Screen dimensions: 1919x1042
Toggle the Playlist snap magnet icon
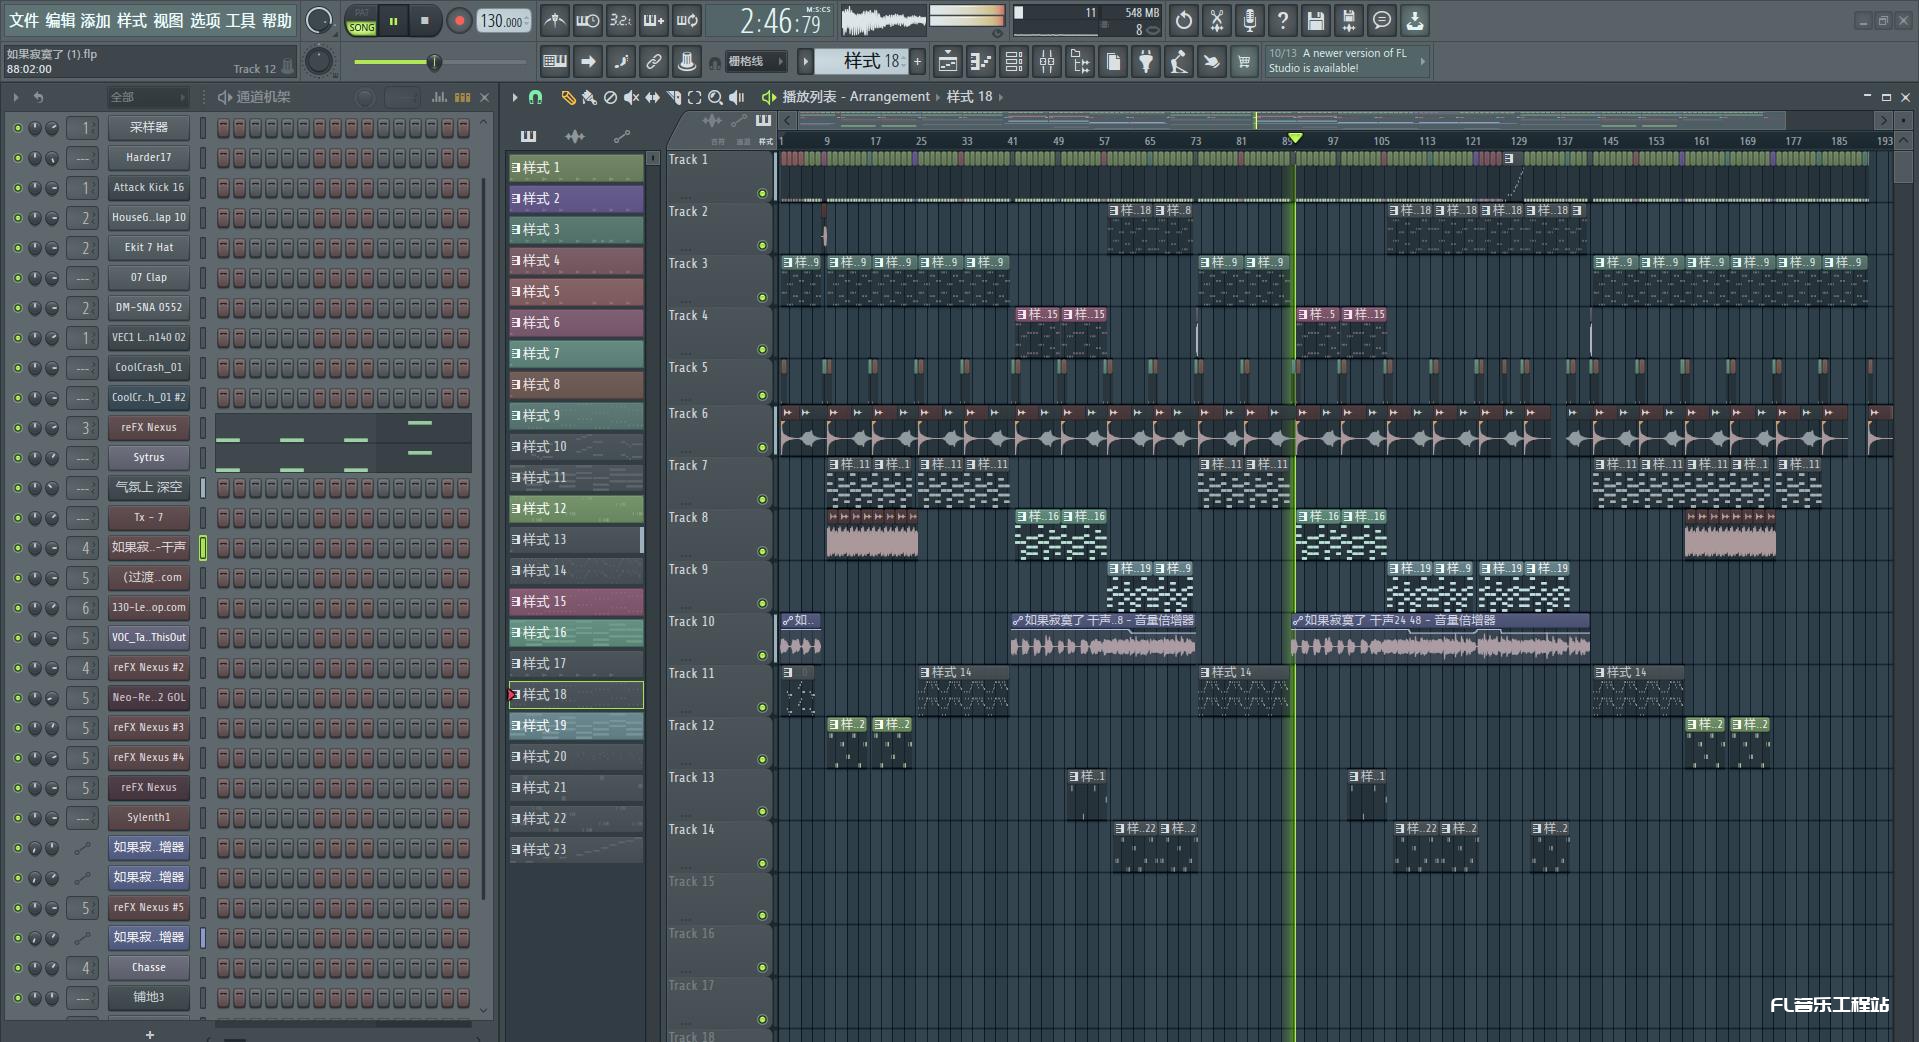click(x=536, y=97)
